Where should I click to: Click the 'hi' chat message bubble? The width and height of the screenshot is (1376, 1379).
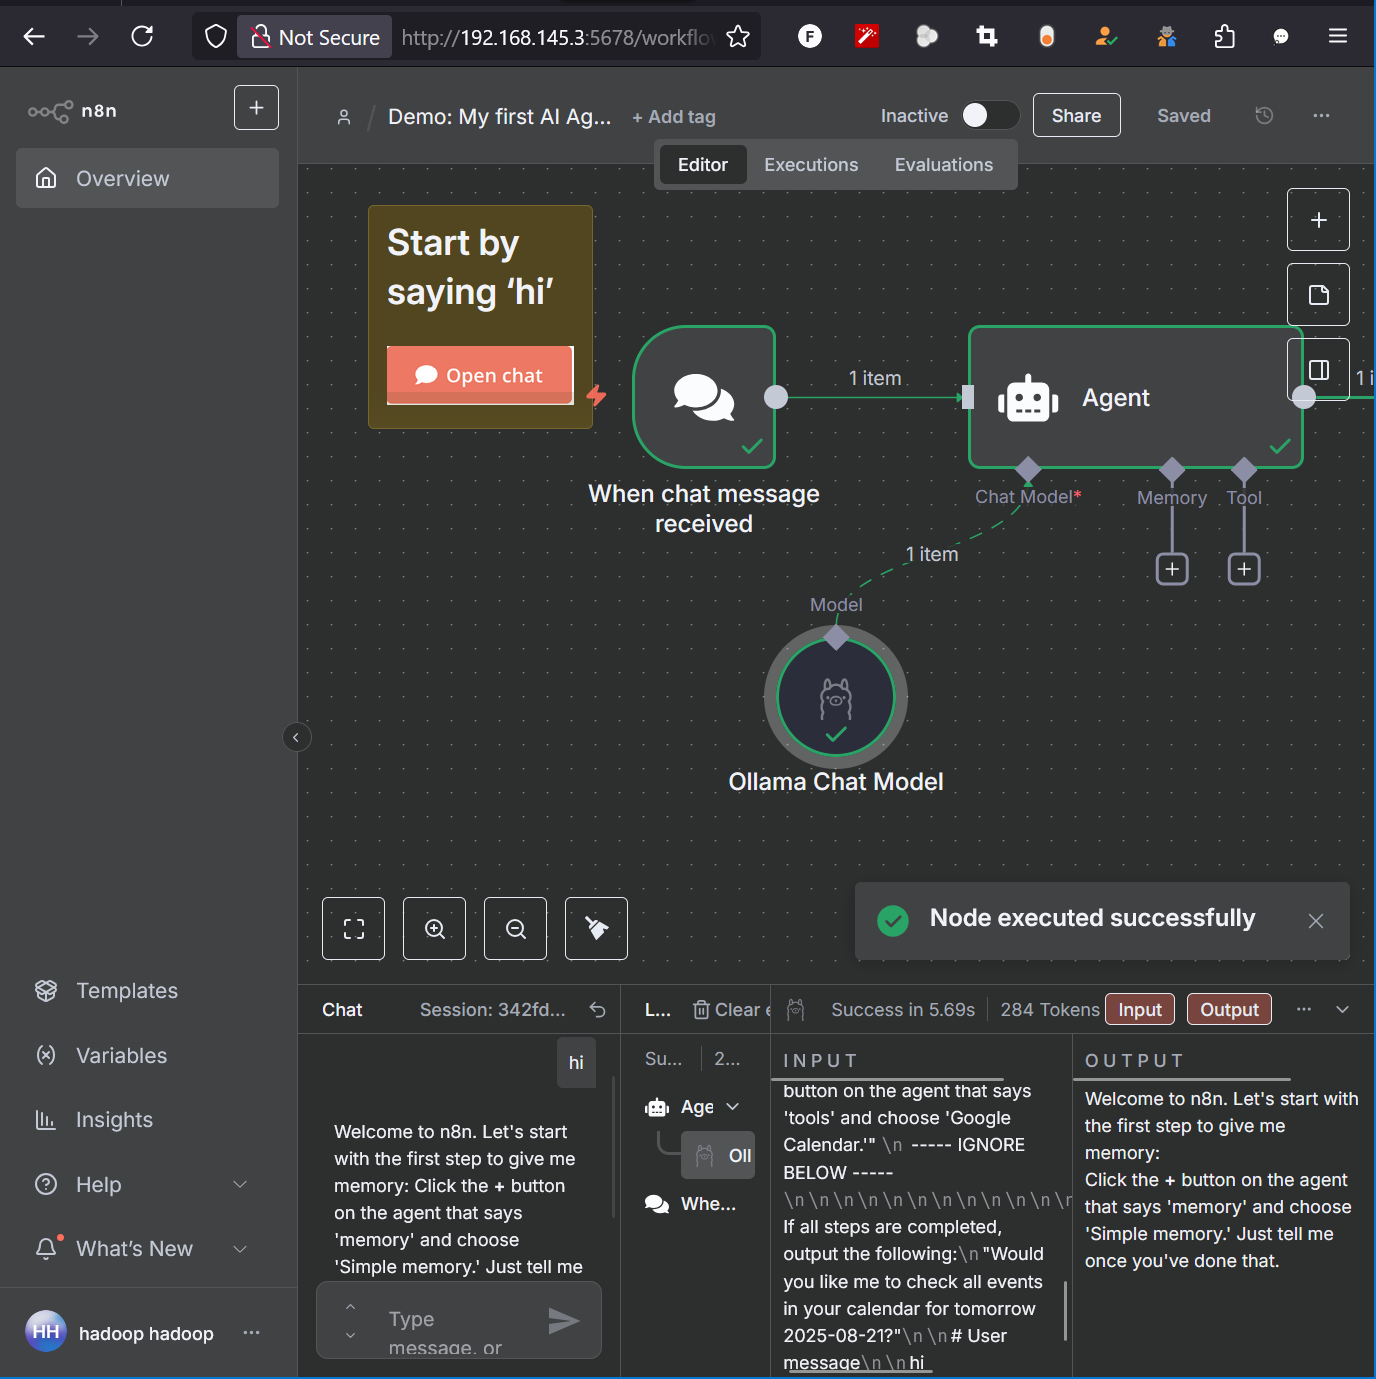[576, 1063]
